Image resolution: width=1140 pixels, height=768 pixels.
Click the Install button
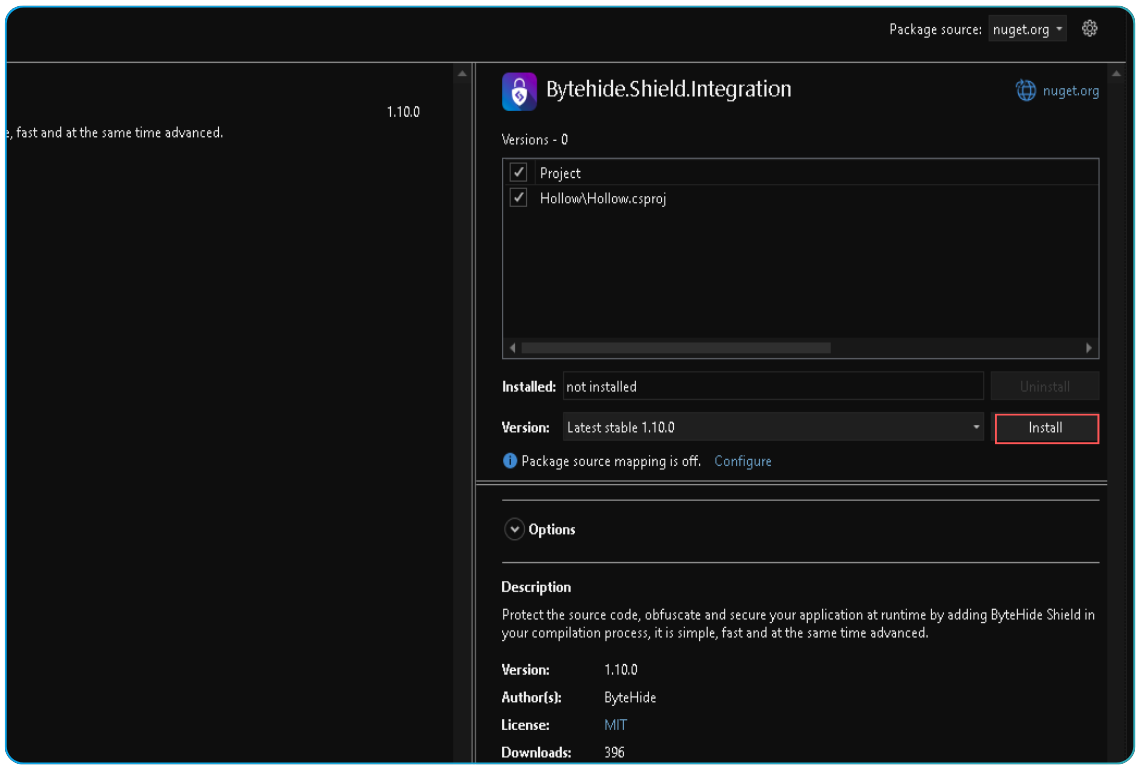(x=1046, y=427)
